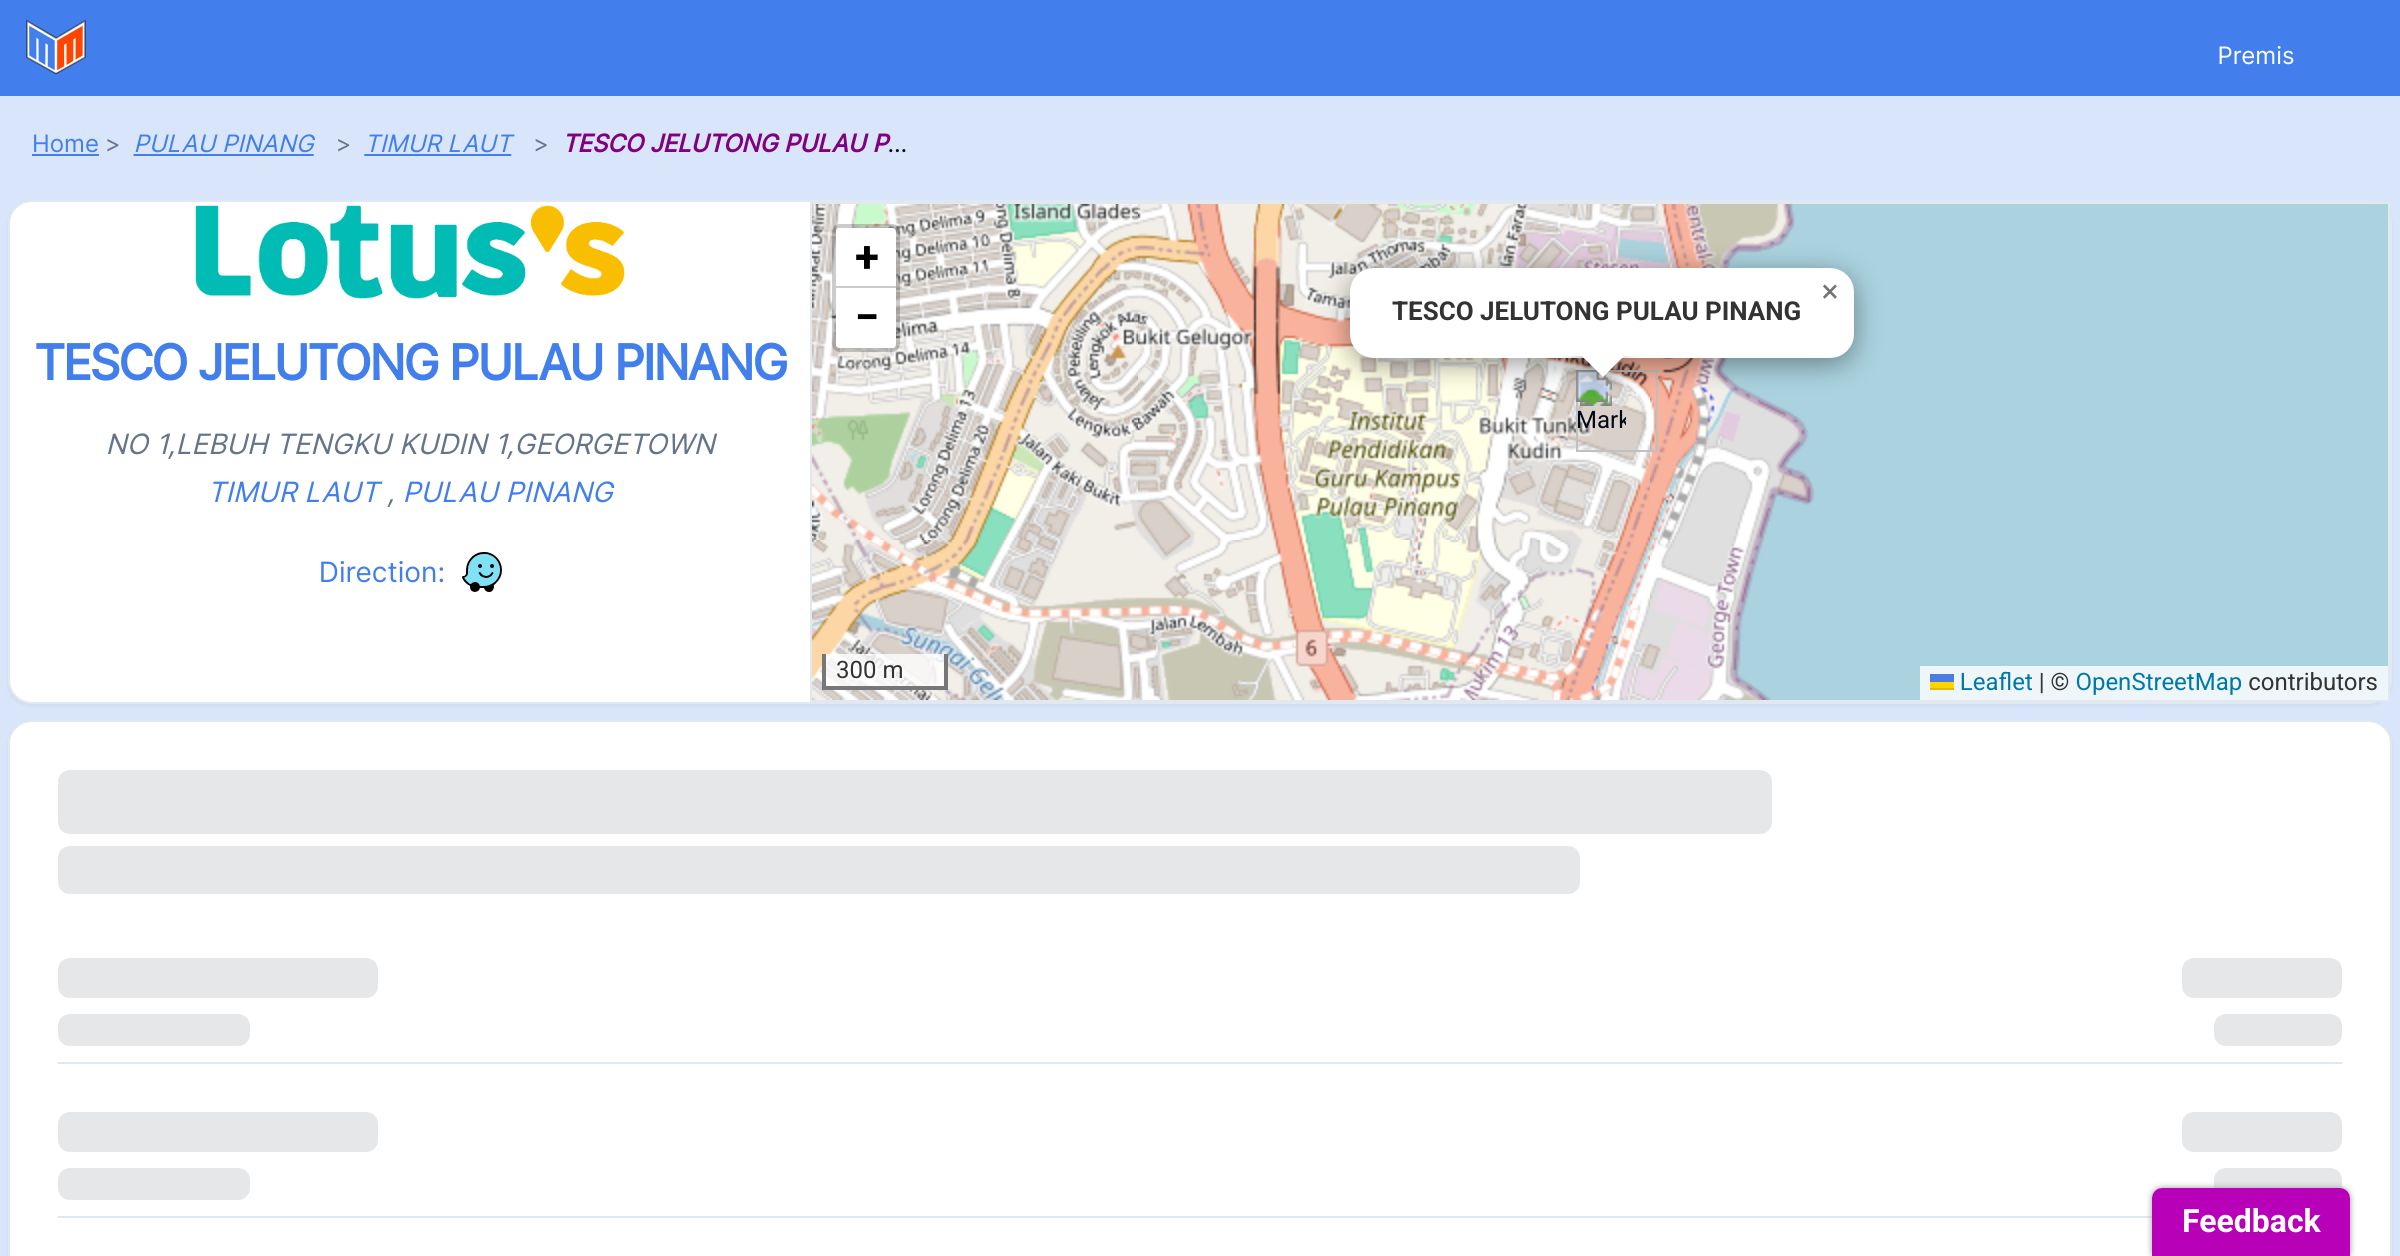Click the Lotus's brand logo
Viewport: 2400px width, 1256px height.
pyautogui.click(x=409, y=252)
